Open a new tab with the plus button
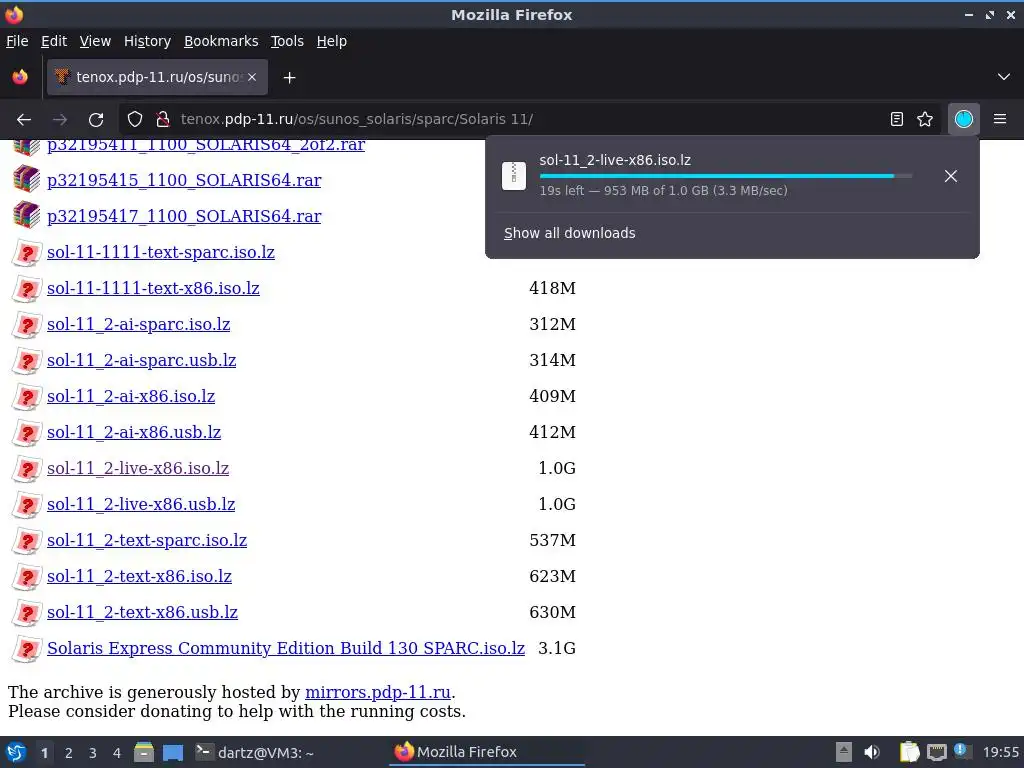1024x768 pixels. click(289, 78)
